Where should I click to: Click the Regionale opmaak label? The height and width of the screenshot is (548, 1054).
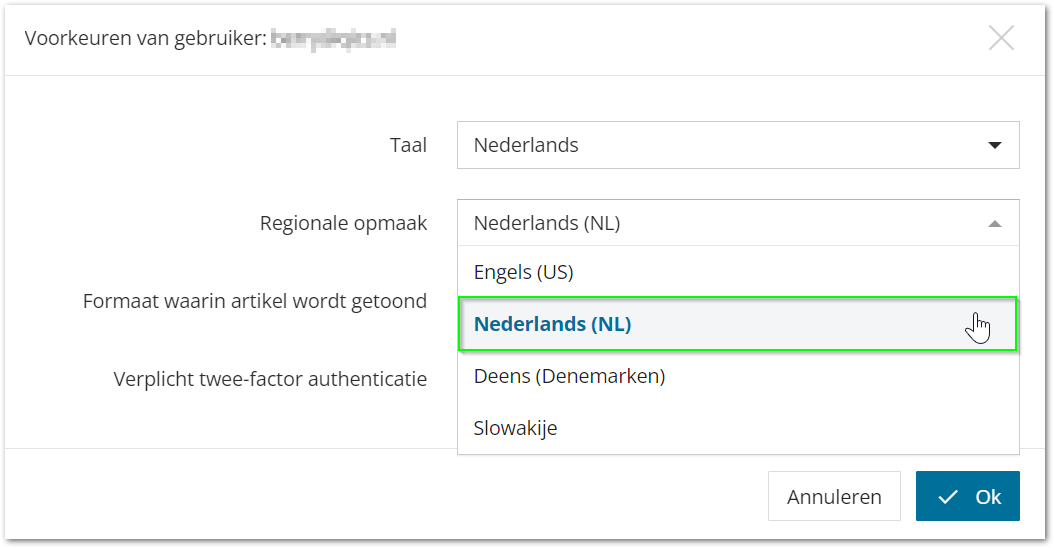pos(343,224)
